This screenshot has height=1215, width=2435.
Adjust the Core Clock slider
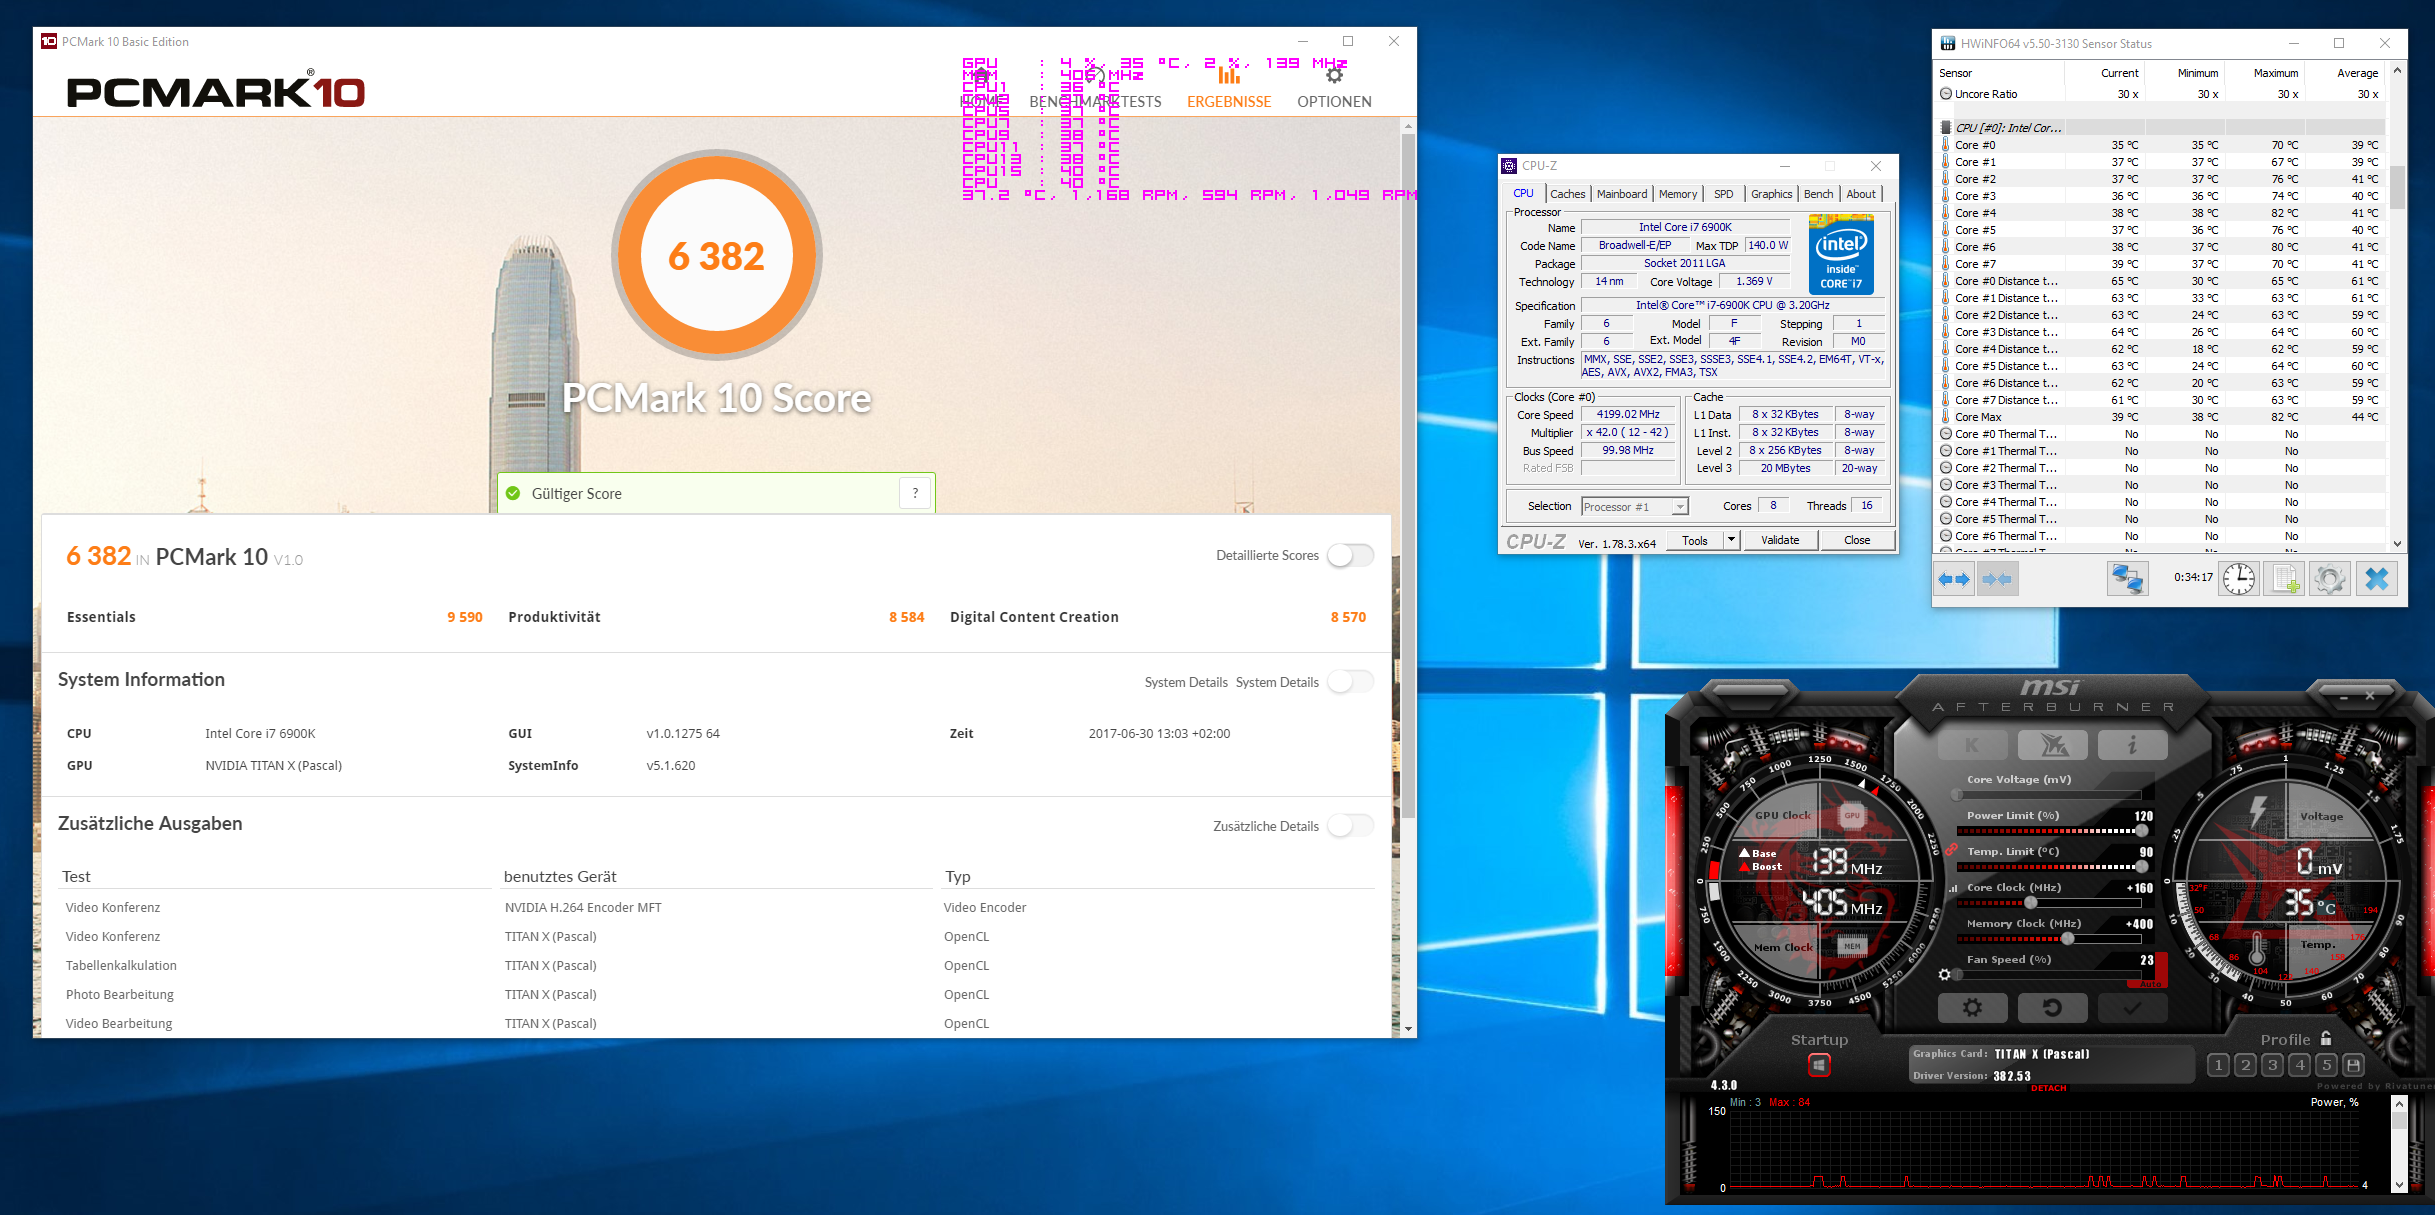tap(2031, 902)
